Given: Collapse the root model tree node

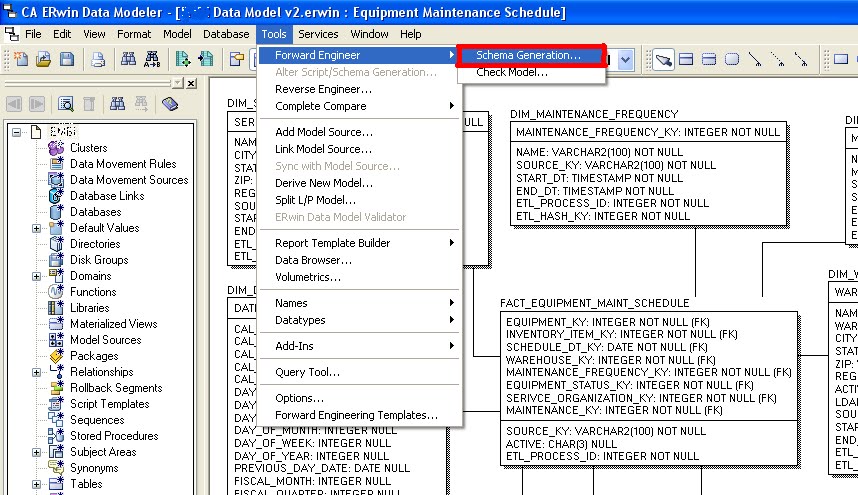Looking at the screenshot, I should [16, 132].
